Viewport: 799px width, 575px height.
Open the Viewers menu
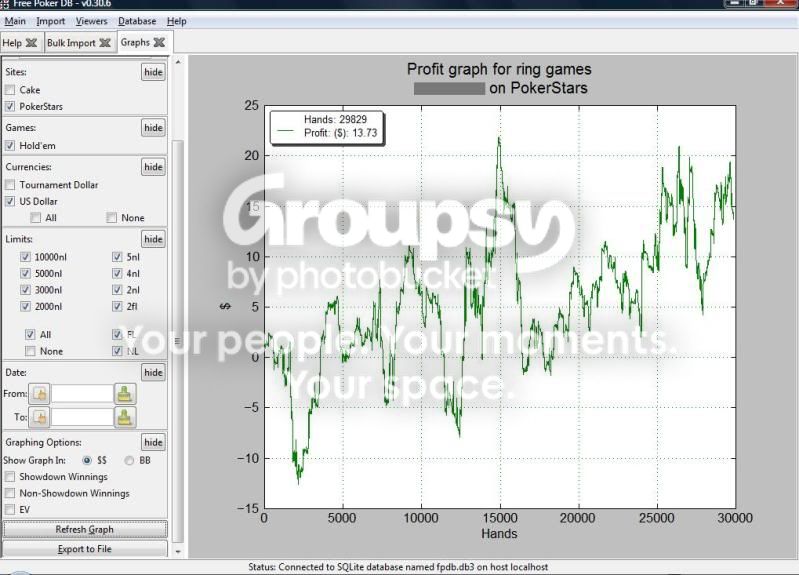(x=92, y=21)
